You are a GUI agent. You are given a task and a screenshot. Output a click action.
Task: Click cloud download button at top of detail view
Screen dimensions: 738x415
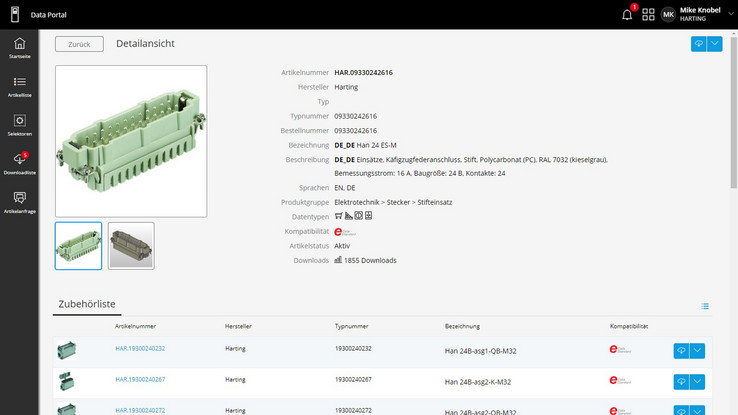[699, 44]
